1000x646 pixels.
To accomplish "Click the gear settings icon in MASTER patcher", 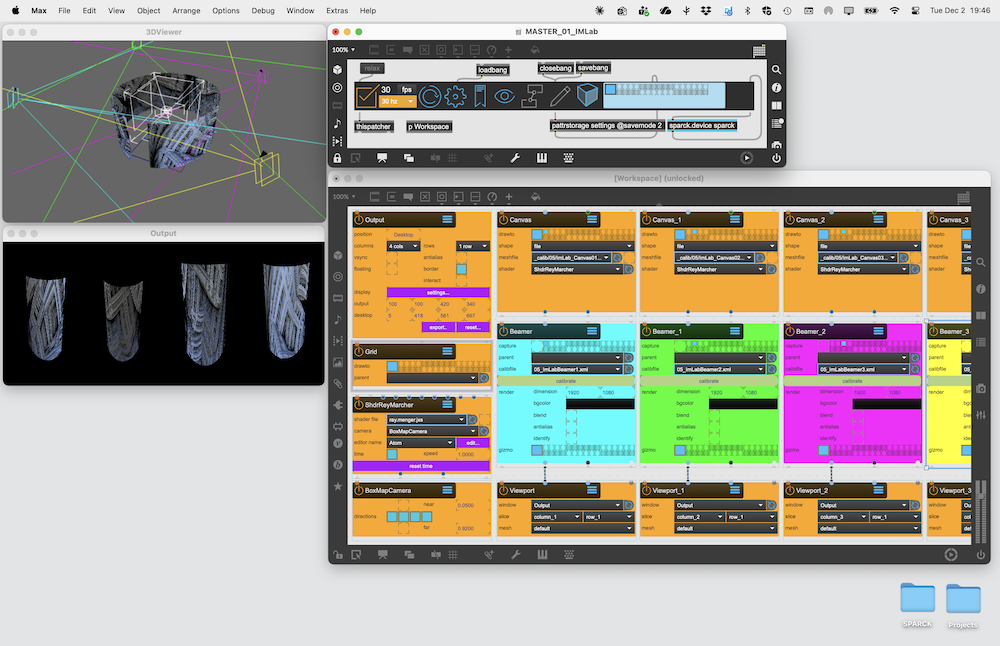I will [456, 96].
